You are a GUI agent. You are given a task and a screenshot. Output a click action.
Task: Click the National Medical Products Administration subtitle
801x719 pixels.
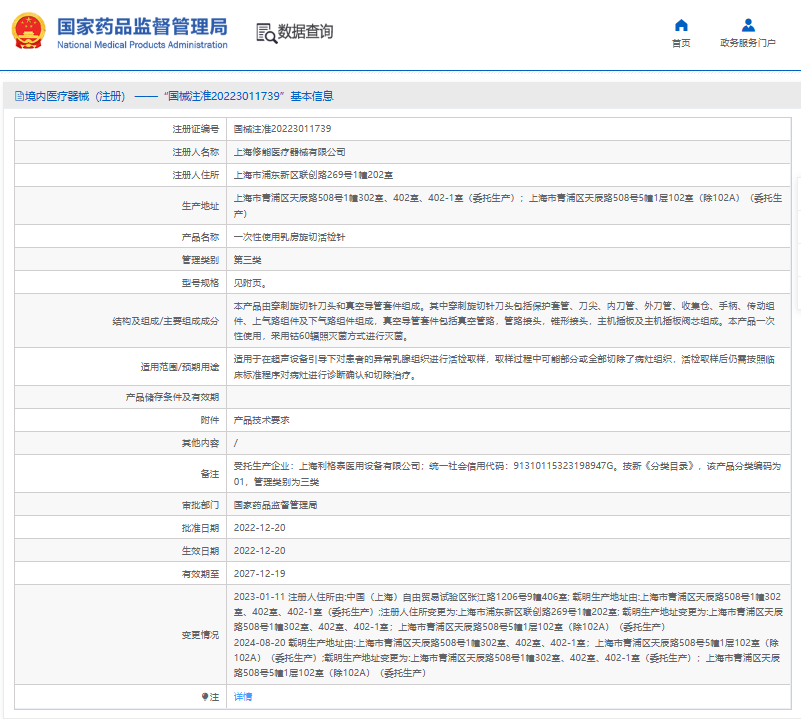[x=141, y=45]
